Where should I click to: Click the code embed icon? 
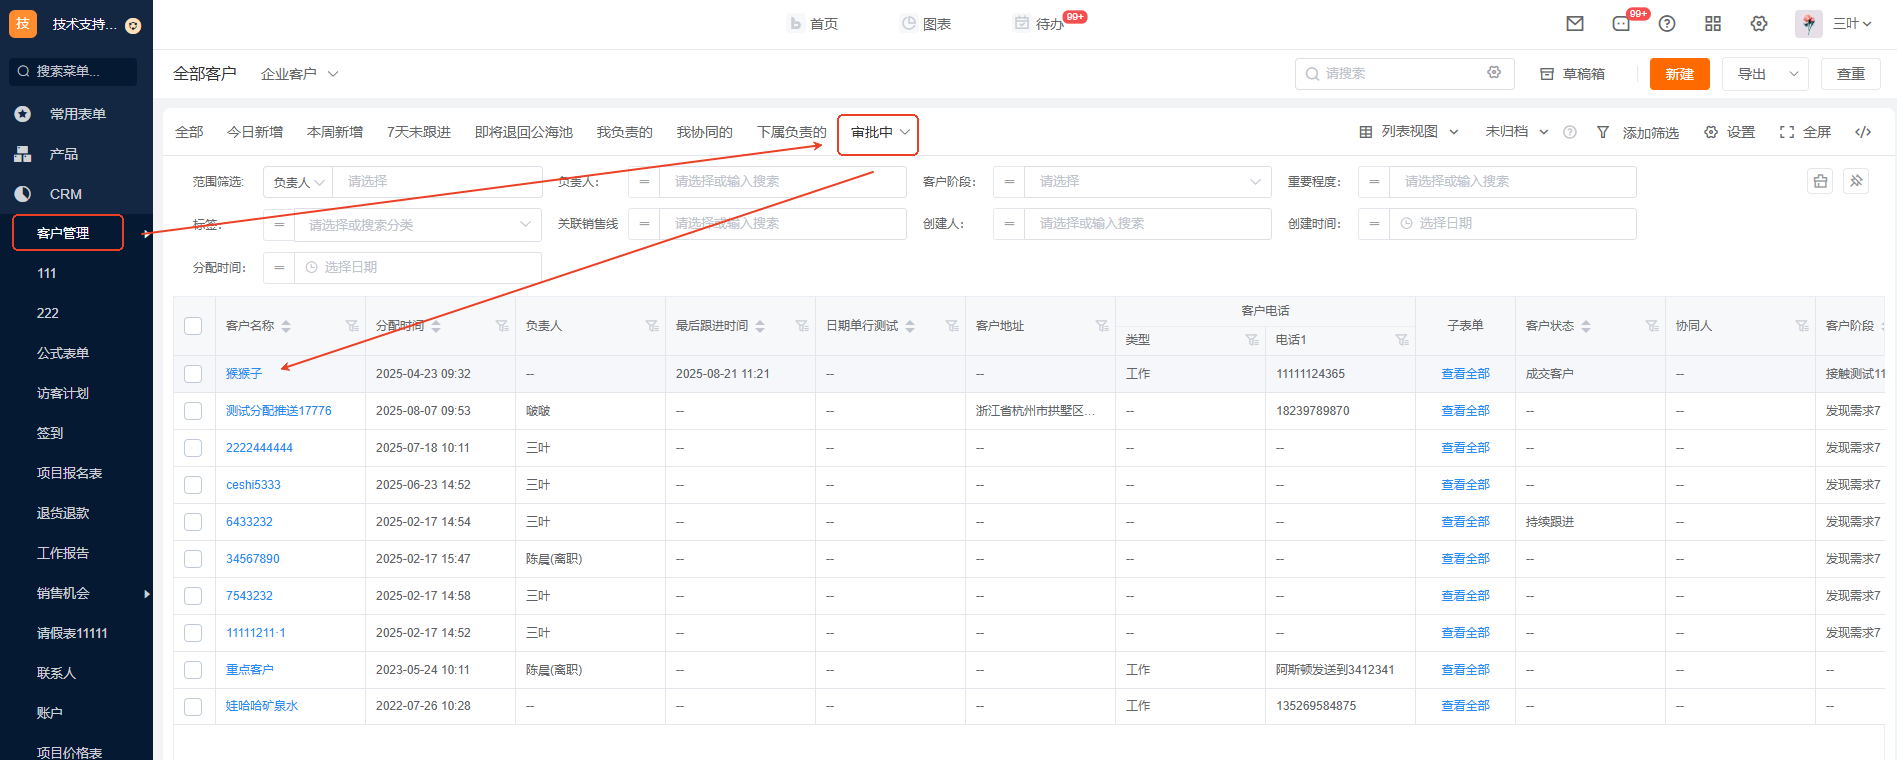coord(1863,132)
